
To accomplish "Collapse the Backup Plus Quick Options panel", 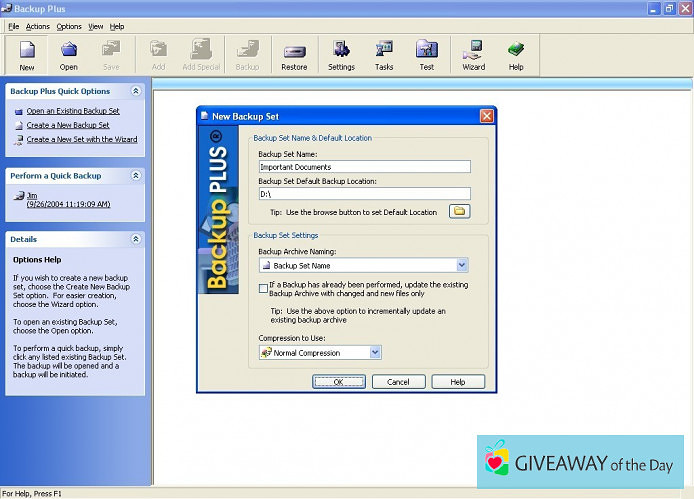I will point(136,91).
